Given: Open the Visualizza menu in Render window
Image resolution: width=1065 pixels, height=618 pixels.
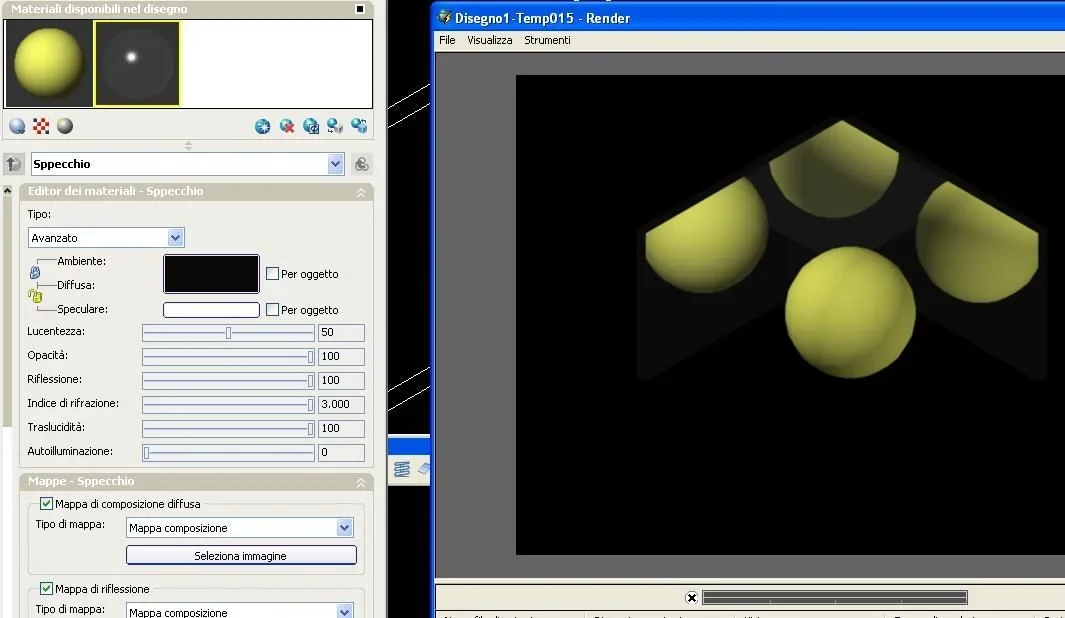Looking at the screenshot, I should 489,40.
